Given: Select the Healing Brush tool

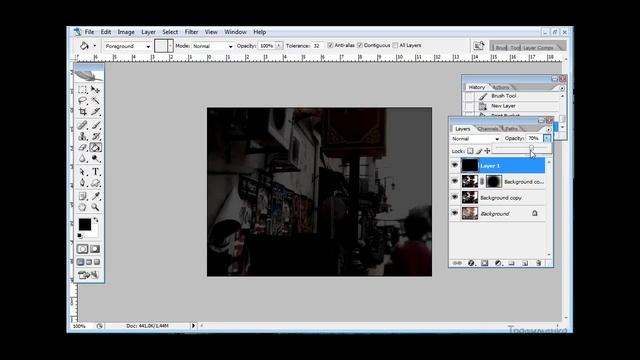Looking at the screenshot, I should coord(82,125).
